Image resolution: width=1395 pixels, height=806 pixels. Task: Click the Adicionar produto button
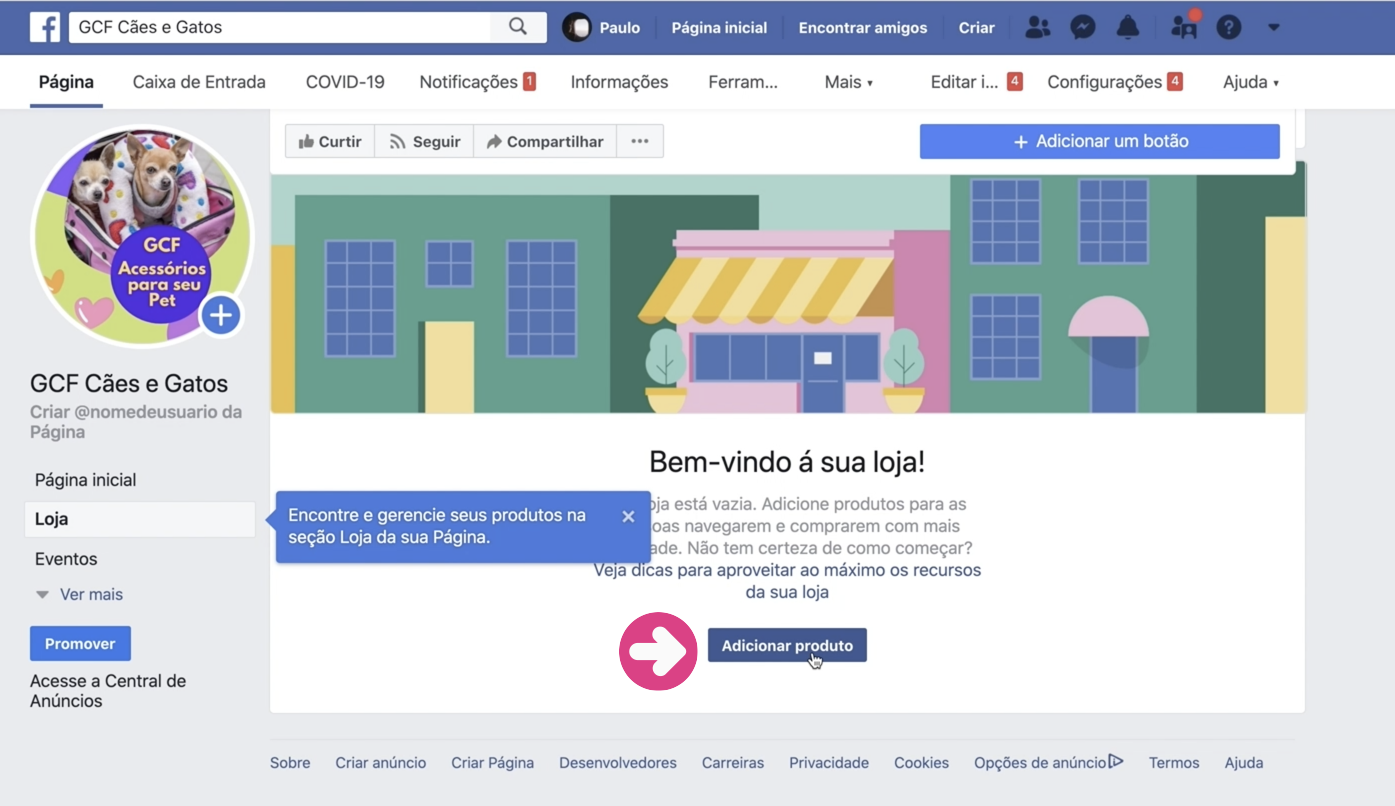pos(787,645)
